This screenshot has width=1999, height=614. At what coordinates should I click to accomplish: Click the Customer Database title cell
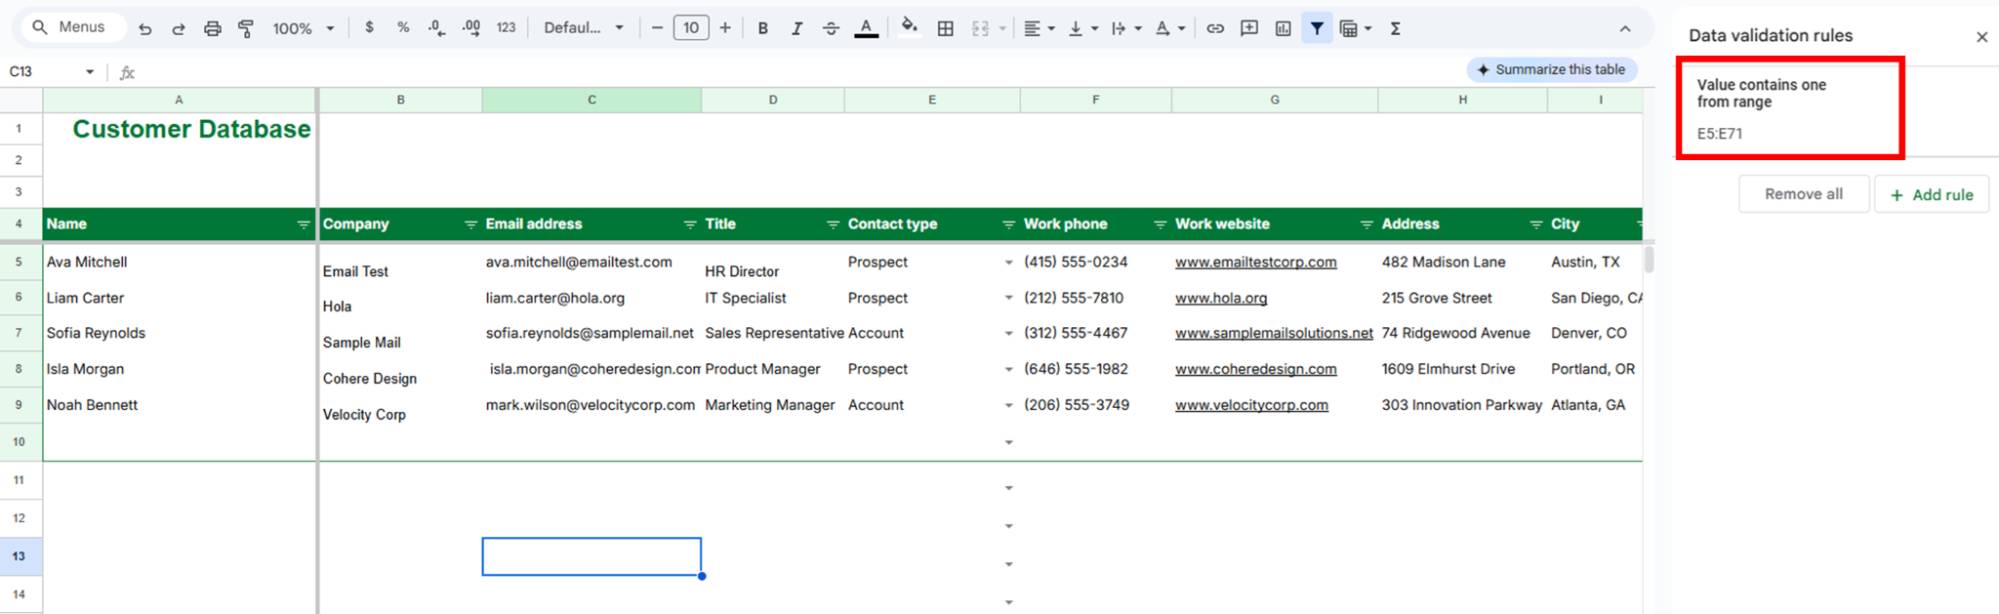pyautogui.click(x=180, y=130)
